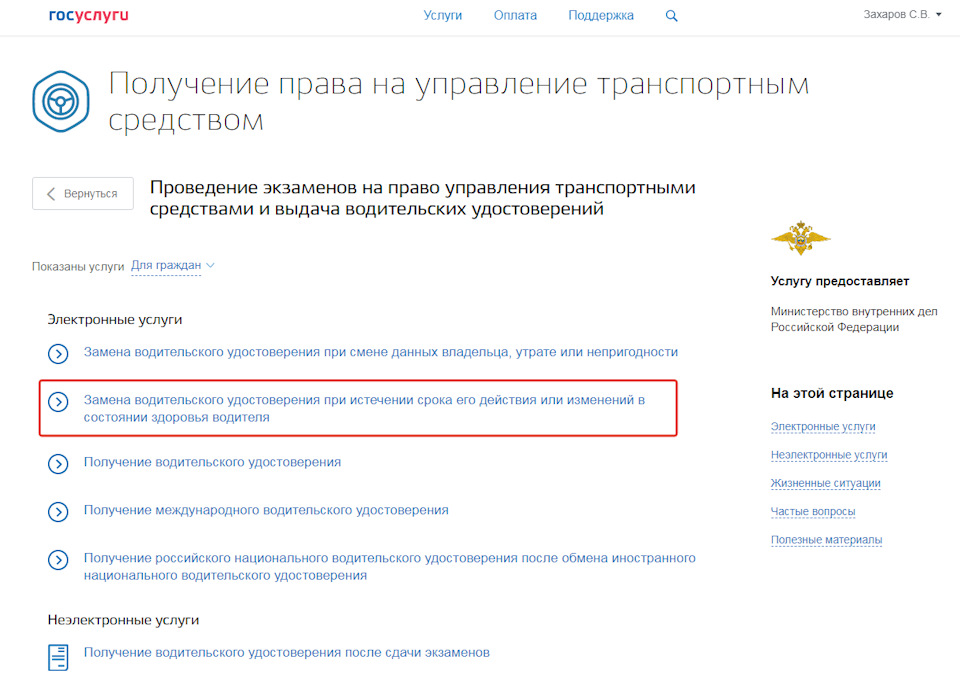The image size is (960, 678).
Task: Click arrow icon beside Замена при смене данных владельца
Action: click(58, 353)
